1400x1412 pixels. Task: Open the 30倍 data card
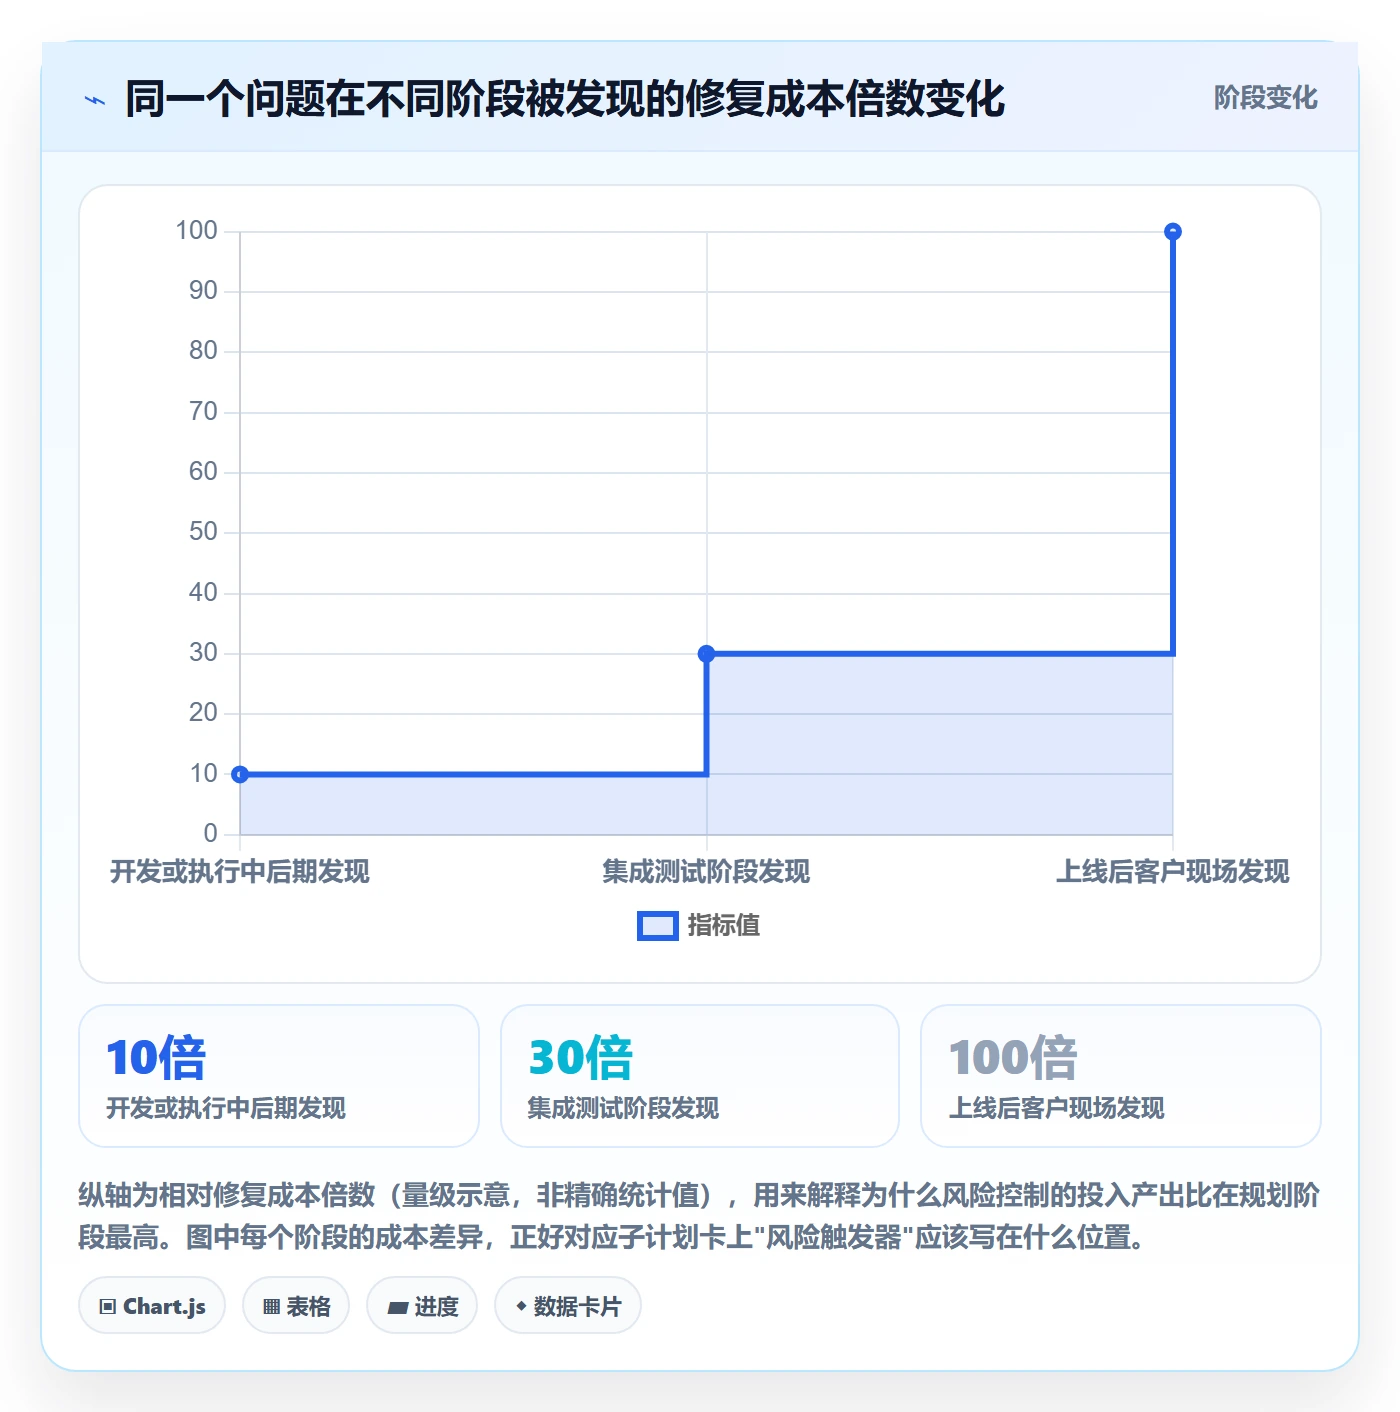click(700, 1076)
